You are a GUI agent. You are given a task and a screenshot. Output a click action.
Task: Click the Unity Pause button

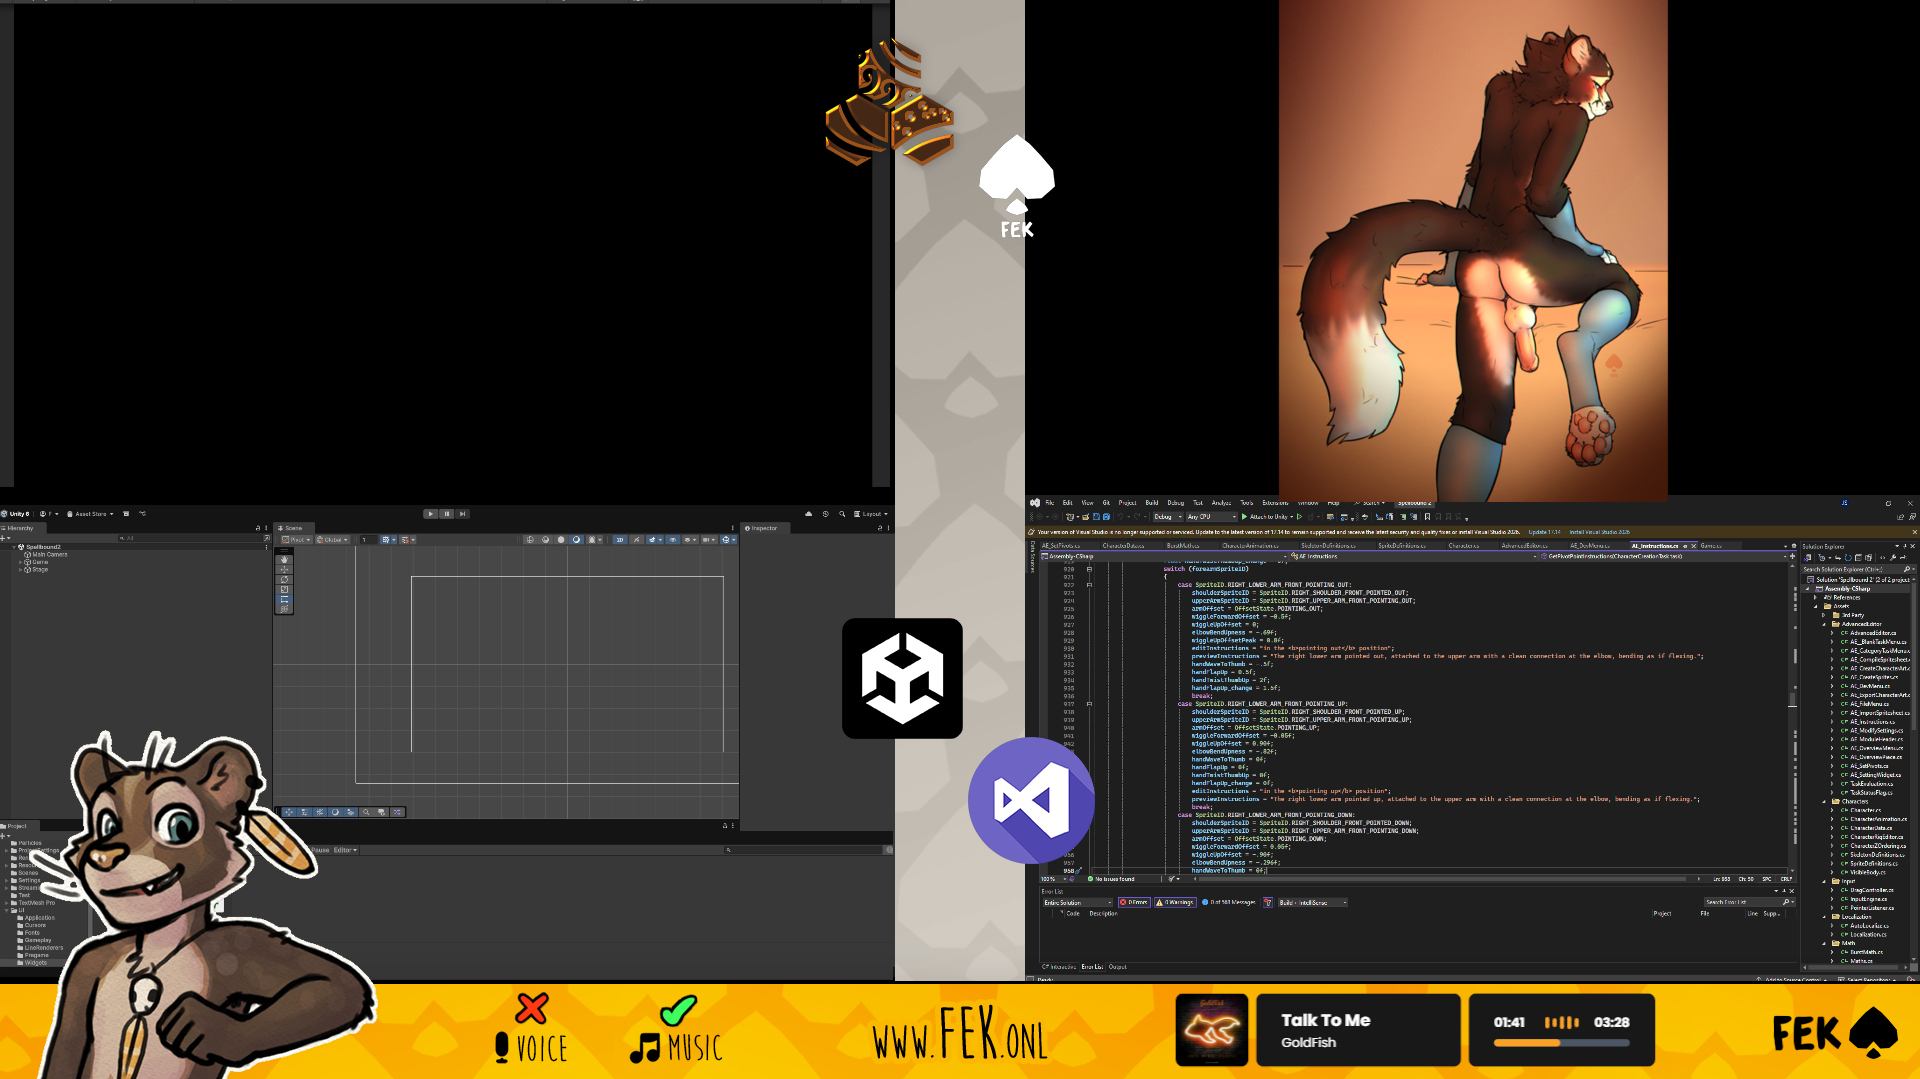click(446, 514)
